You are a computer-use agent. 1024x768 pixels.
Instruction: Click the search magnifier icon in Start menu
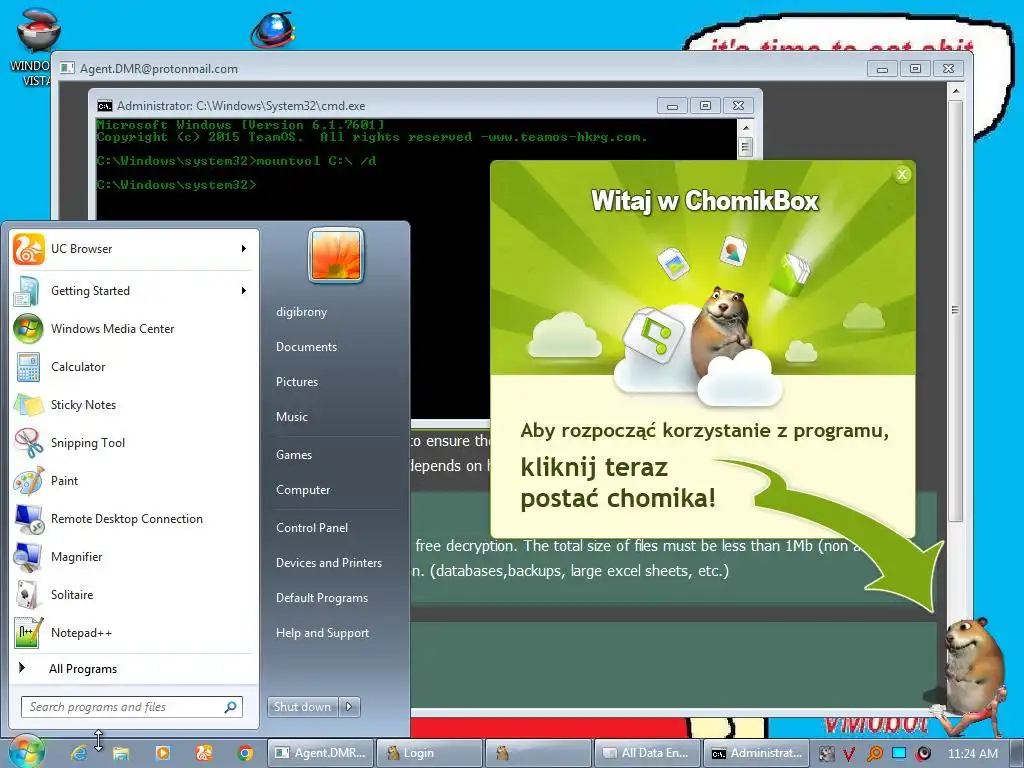click(231, 707)
